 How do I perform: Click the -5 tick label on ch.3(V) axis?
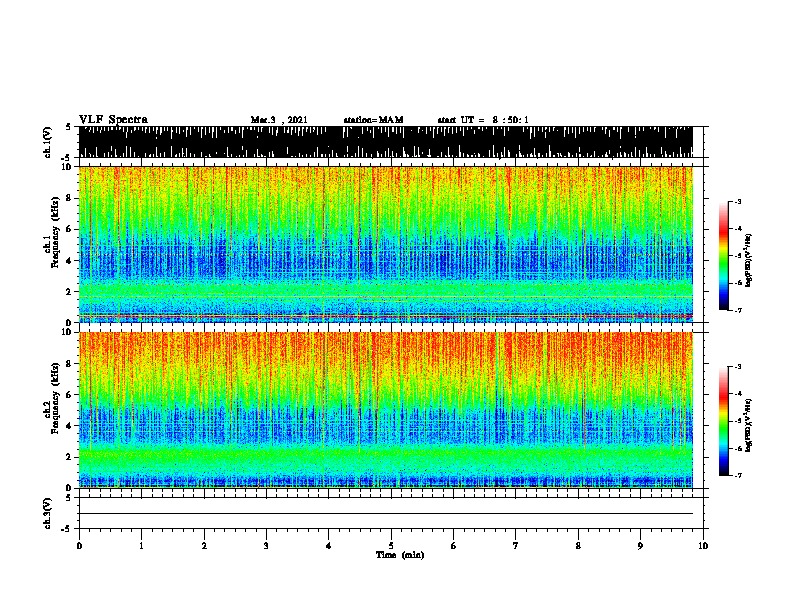(66, 529)
